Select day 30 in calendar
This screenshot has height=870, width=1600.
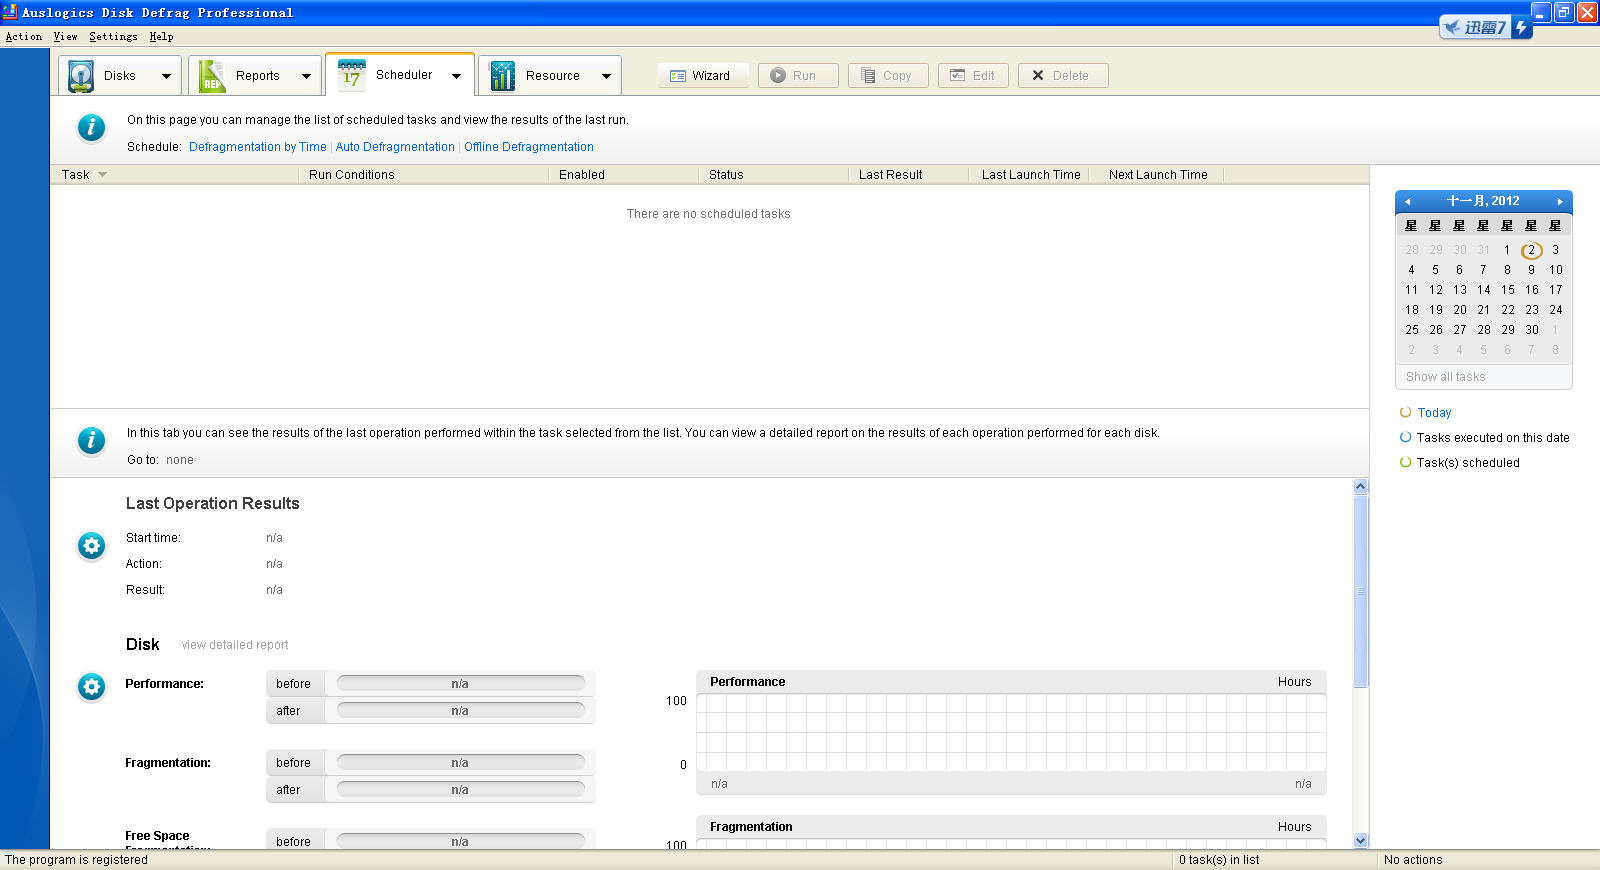click(1532, 330)
